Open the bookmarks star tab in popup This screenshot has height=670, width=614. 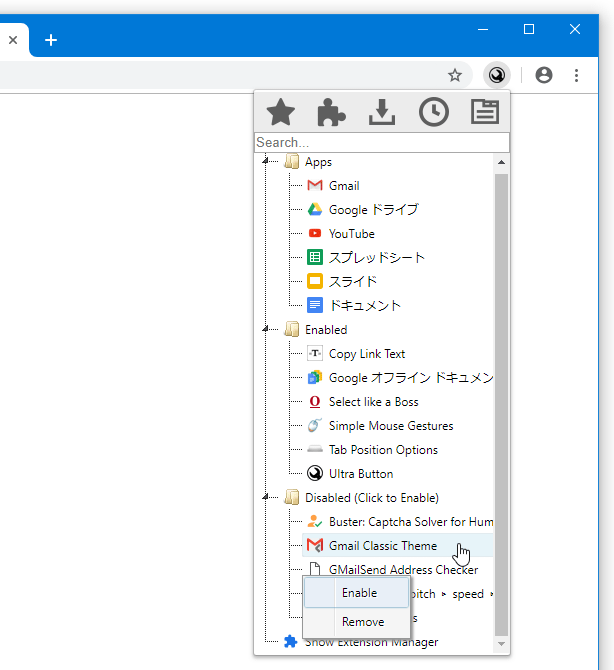pos(281,112)
